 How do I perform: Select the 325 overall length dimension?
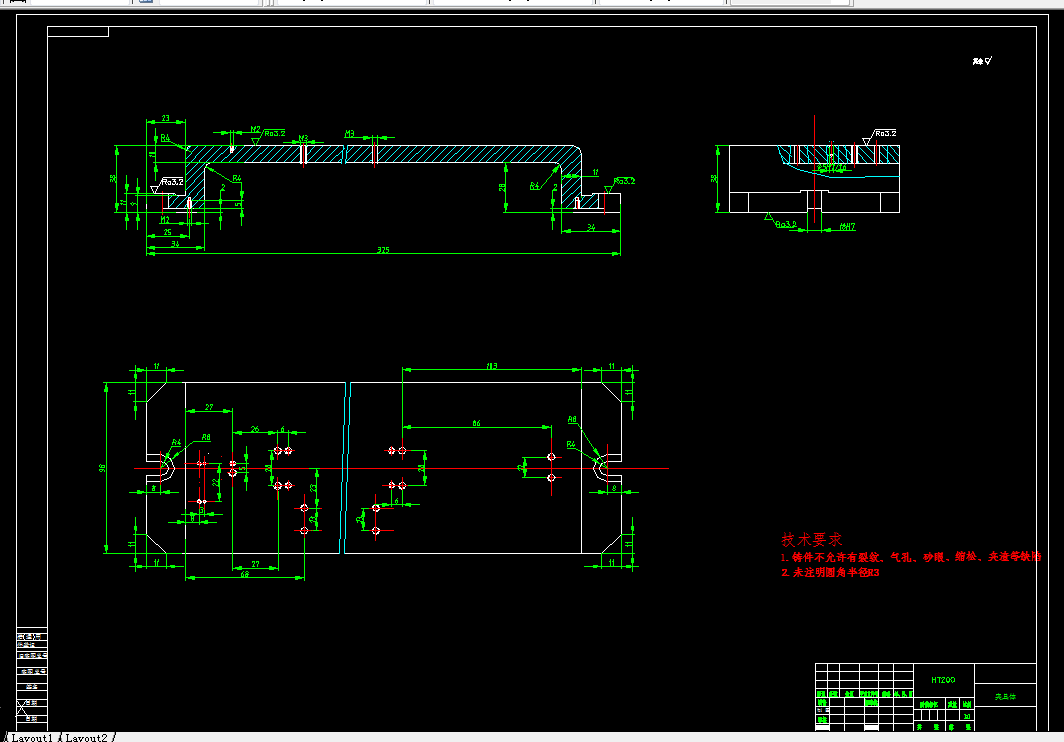(383, 250)
